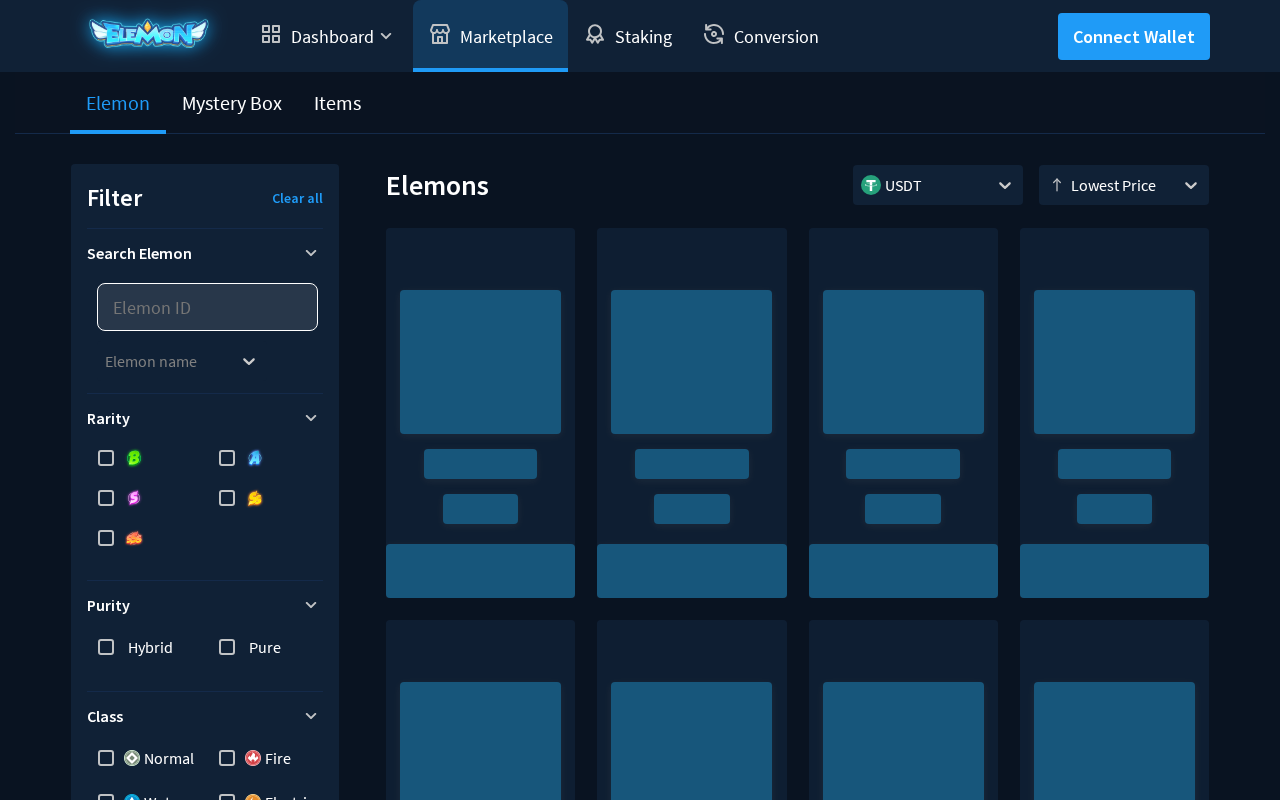Collapse the Rarity filter section
Image resolution: width=1280 pixels, height=800 pixels.
(311, 418)
